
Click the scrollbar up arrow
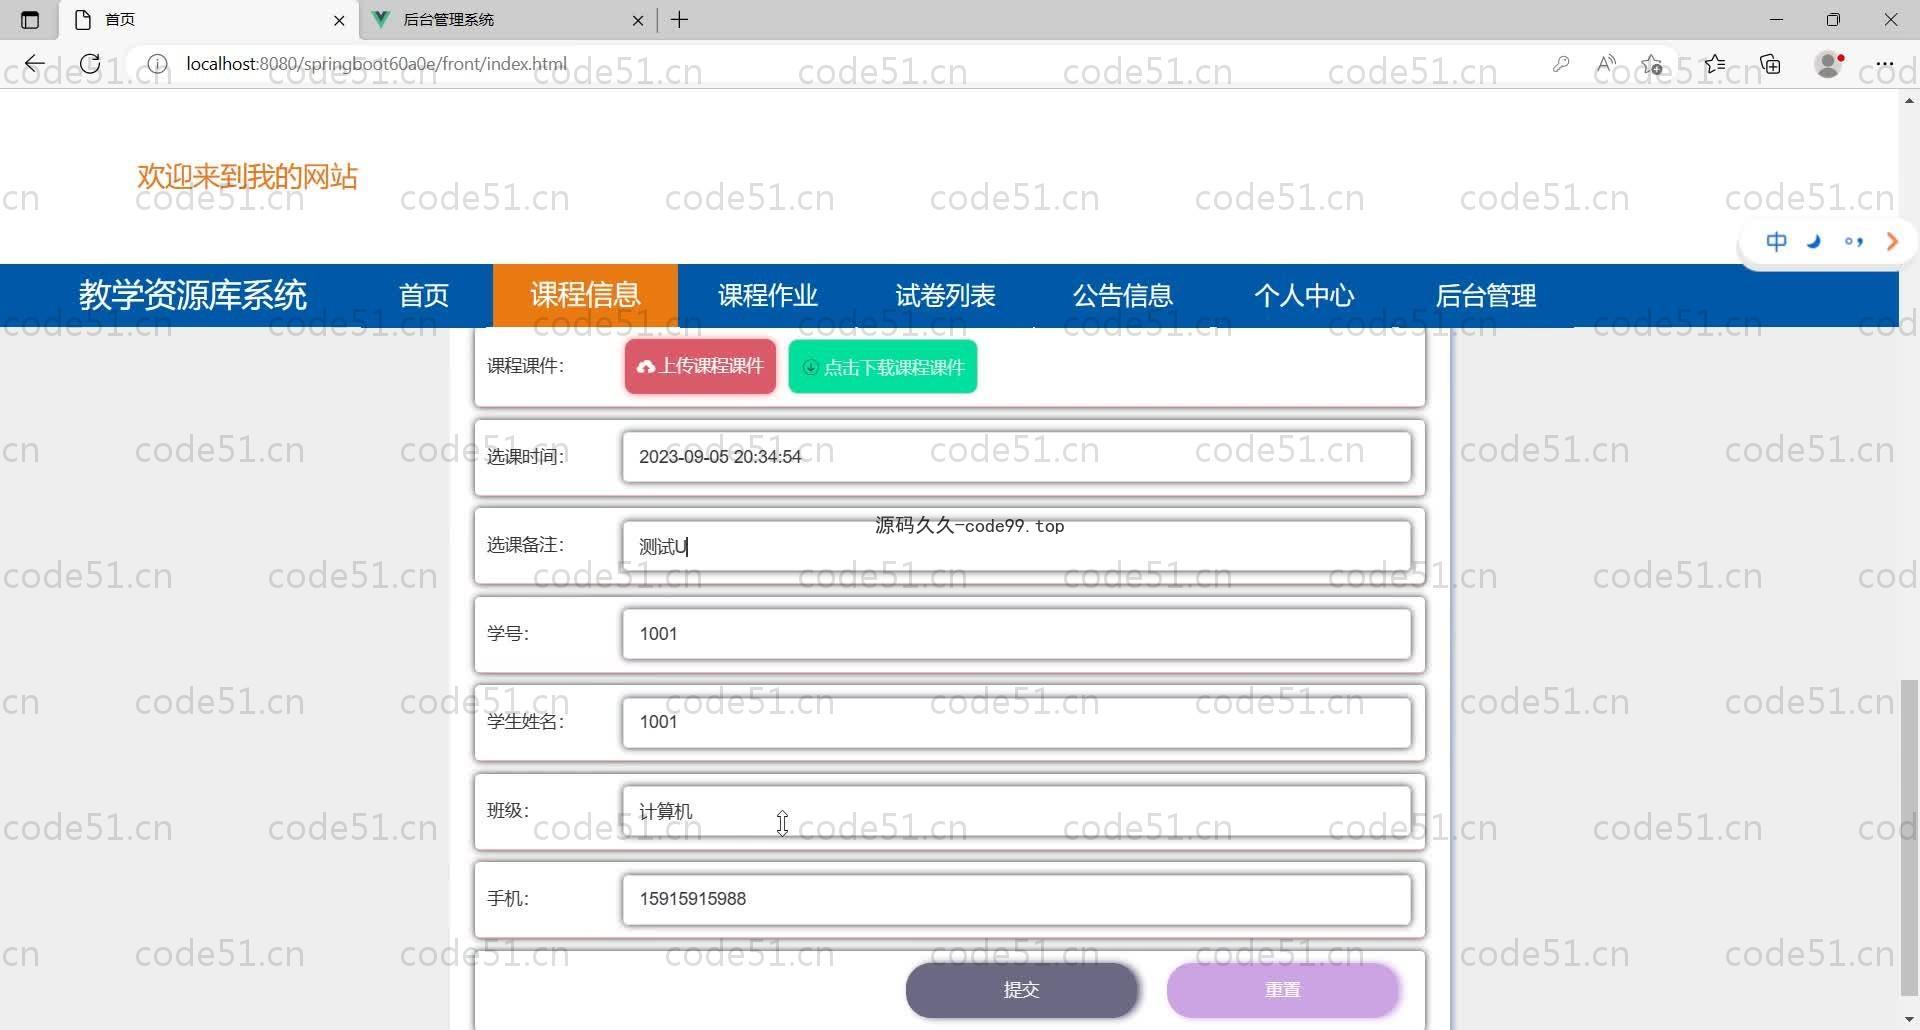point(1909,100)
